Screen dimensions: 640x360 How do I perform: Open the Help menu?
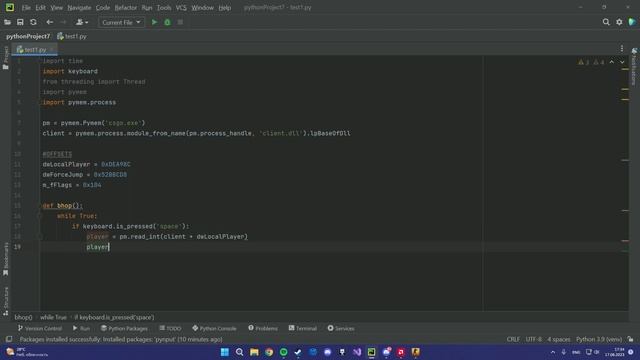pyautogui.click(x=224, y=7)
